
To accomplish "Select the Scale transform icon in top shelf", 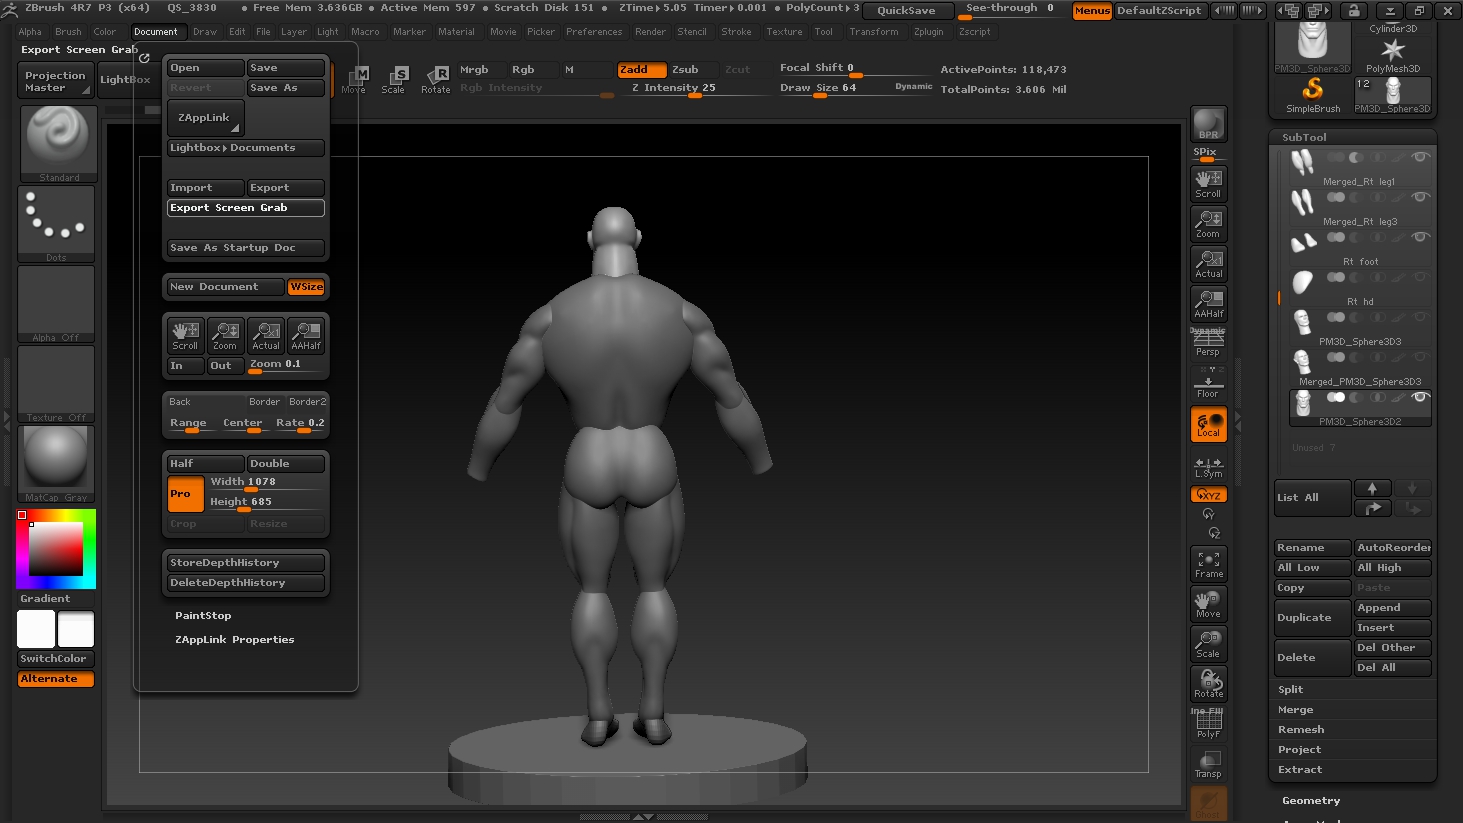I will point(394,80).
